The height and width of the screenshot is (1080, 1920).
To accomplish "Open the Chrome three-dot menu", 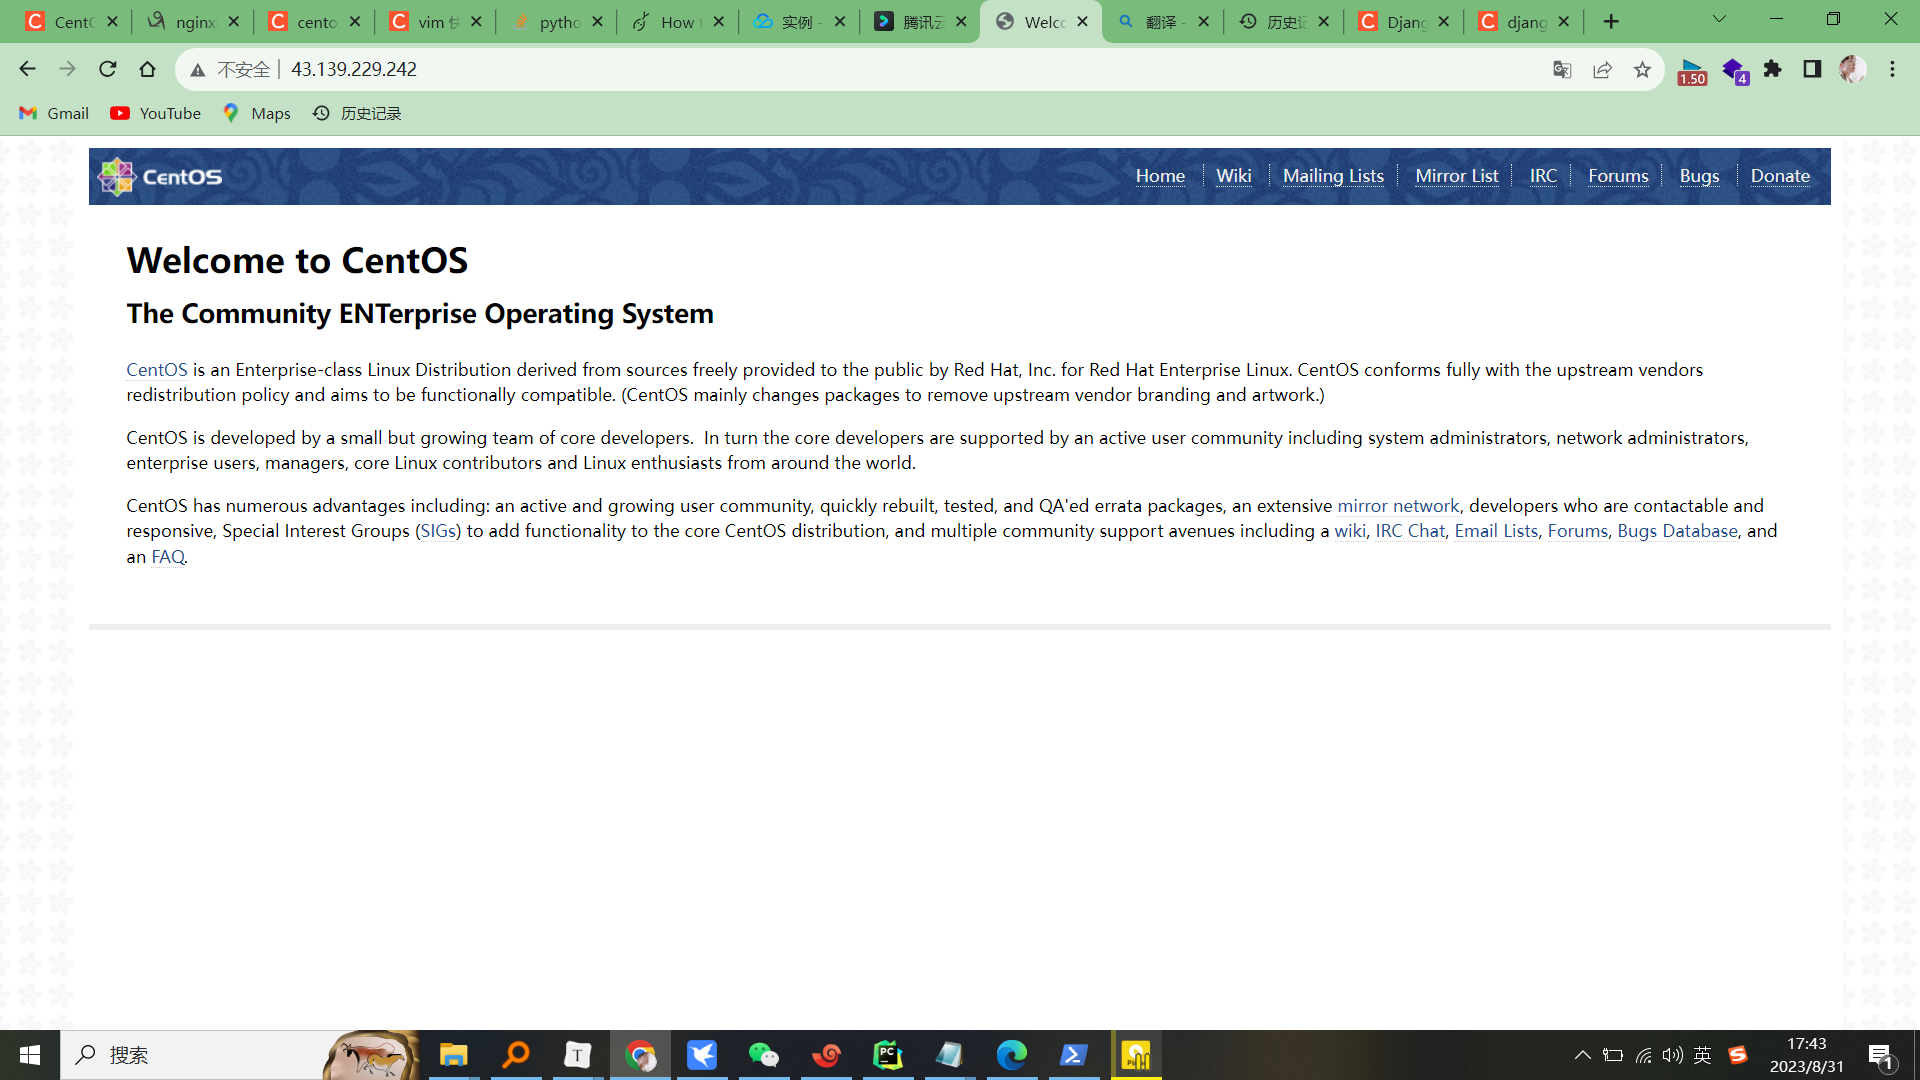I will click(1892, 69).
